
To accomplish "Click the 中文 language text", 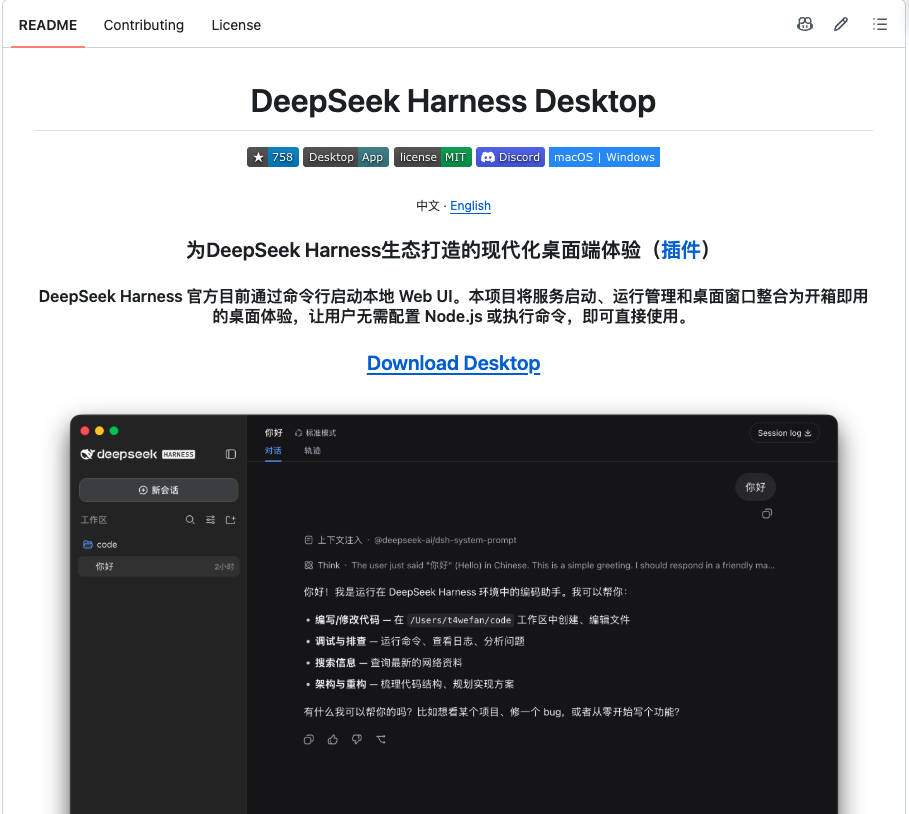I will click(428, 206).
